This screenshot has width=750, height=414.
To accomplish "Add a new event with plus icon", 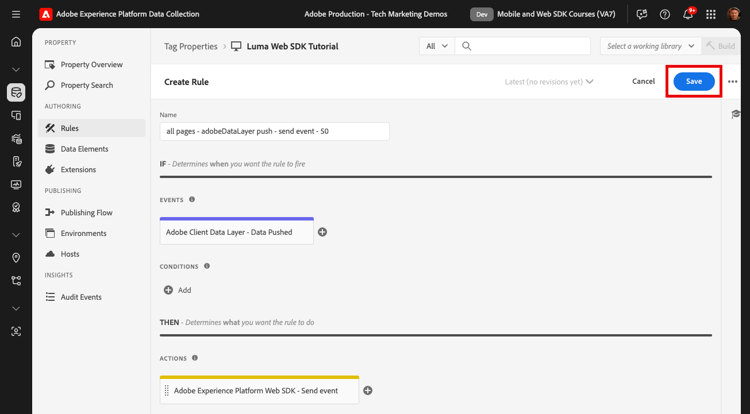I will (322, 232).
